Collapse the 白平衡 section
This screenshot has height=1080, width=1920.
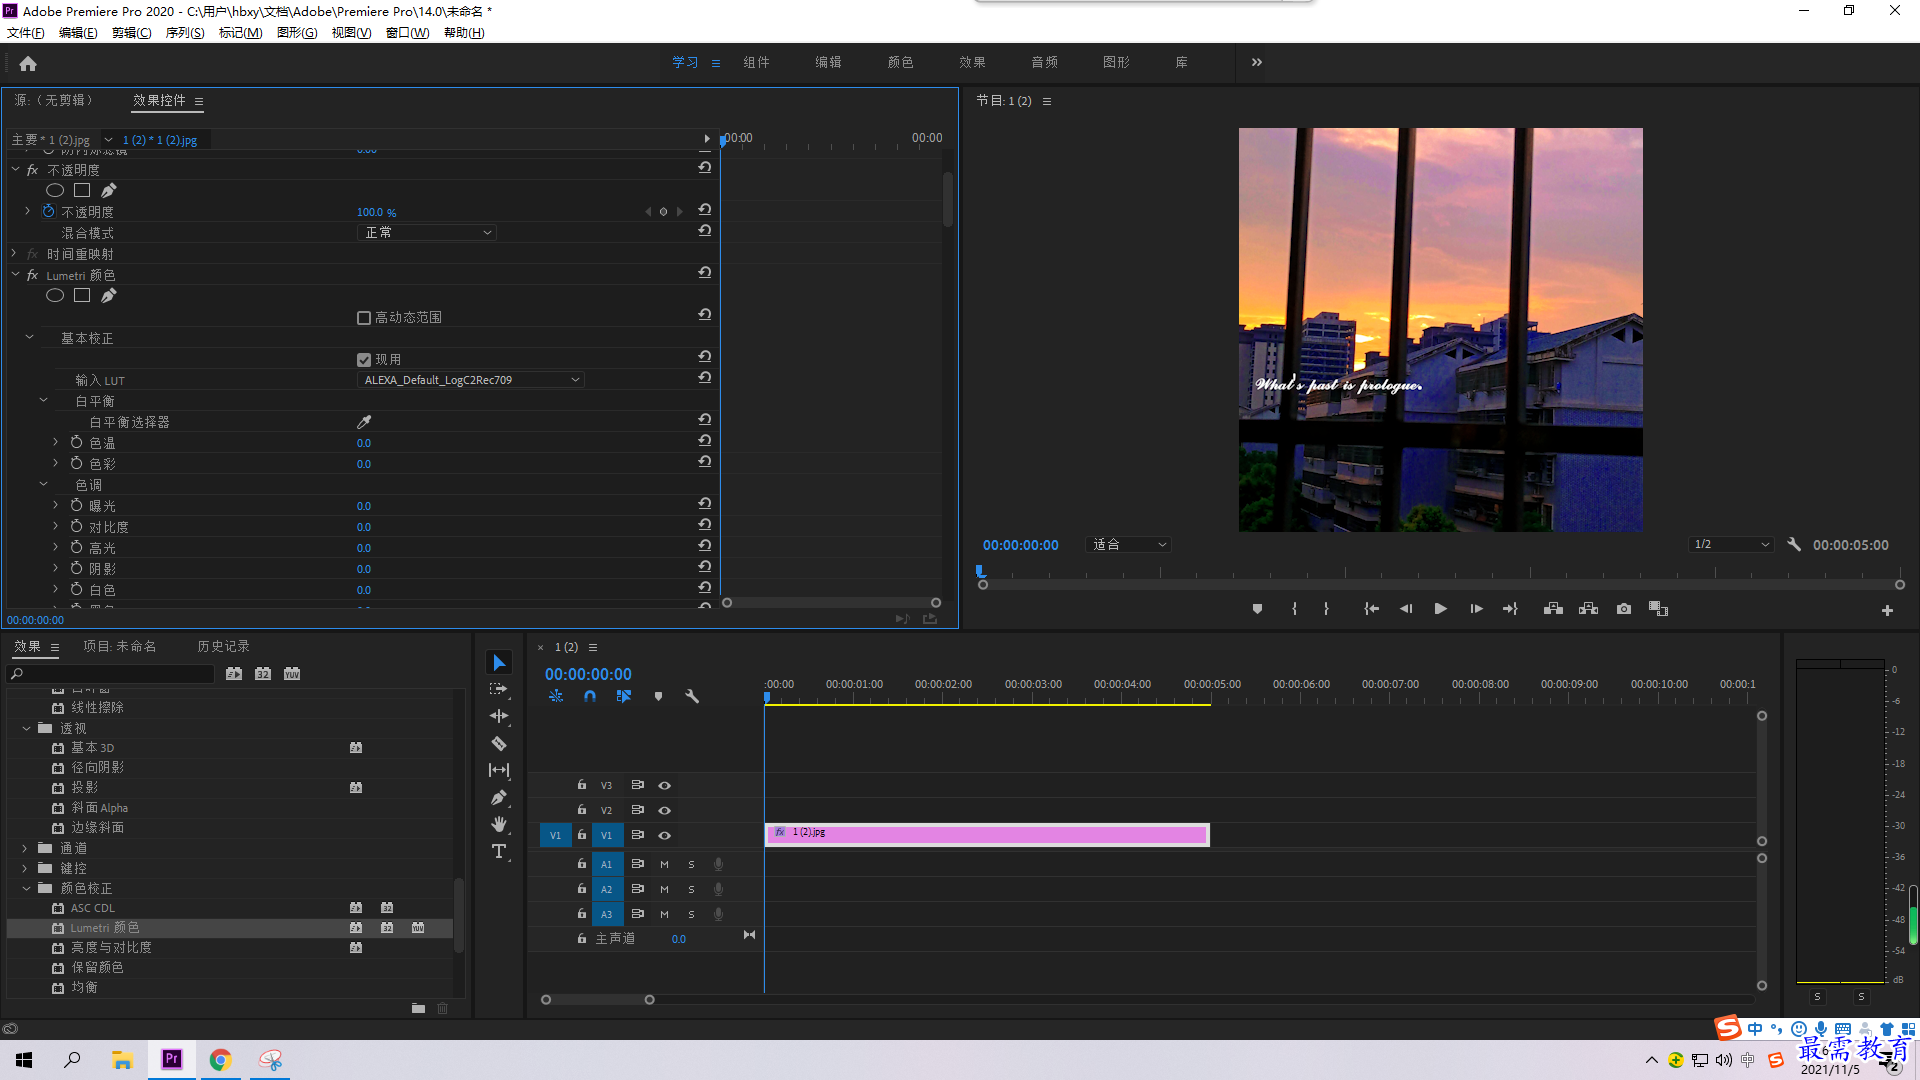(43, 401)
